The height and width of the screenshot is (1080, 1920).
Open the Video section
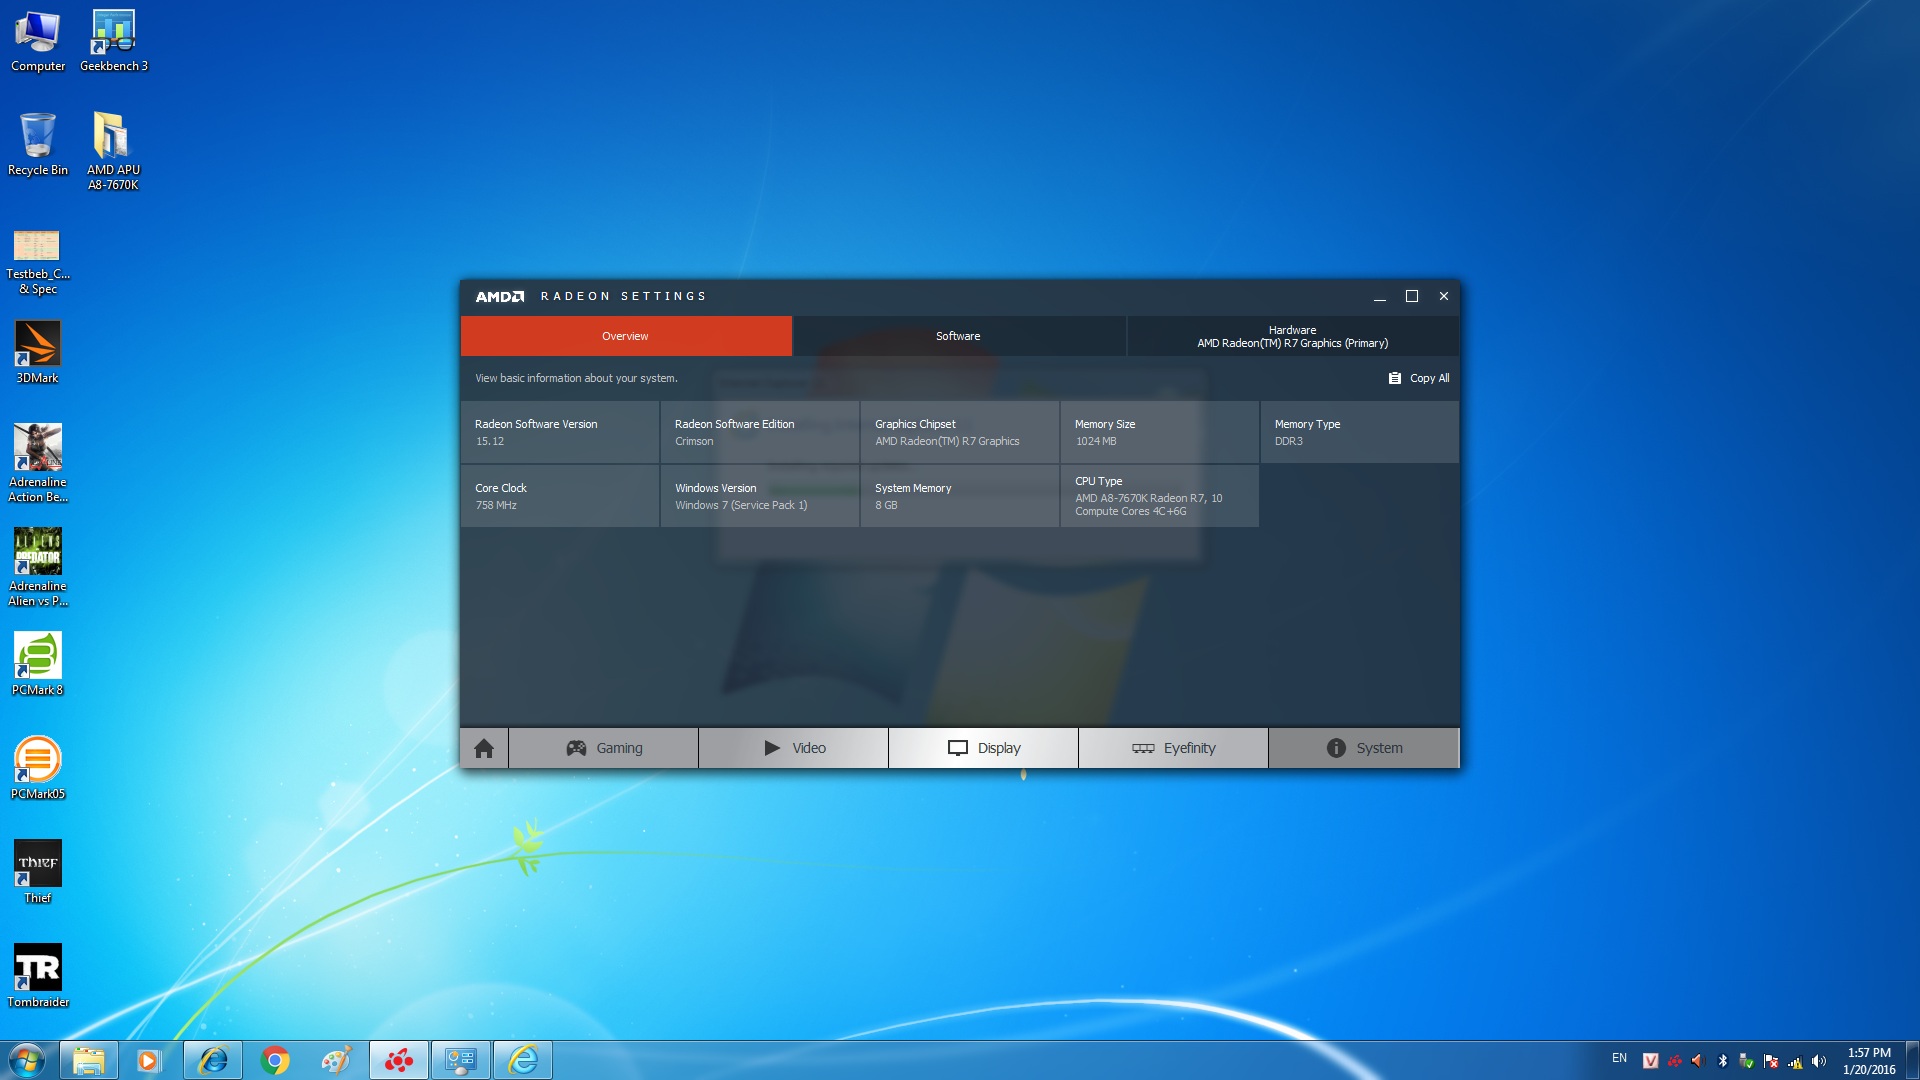click(794, 748)
